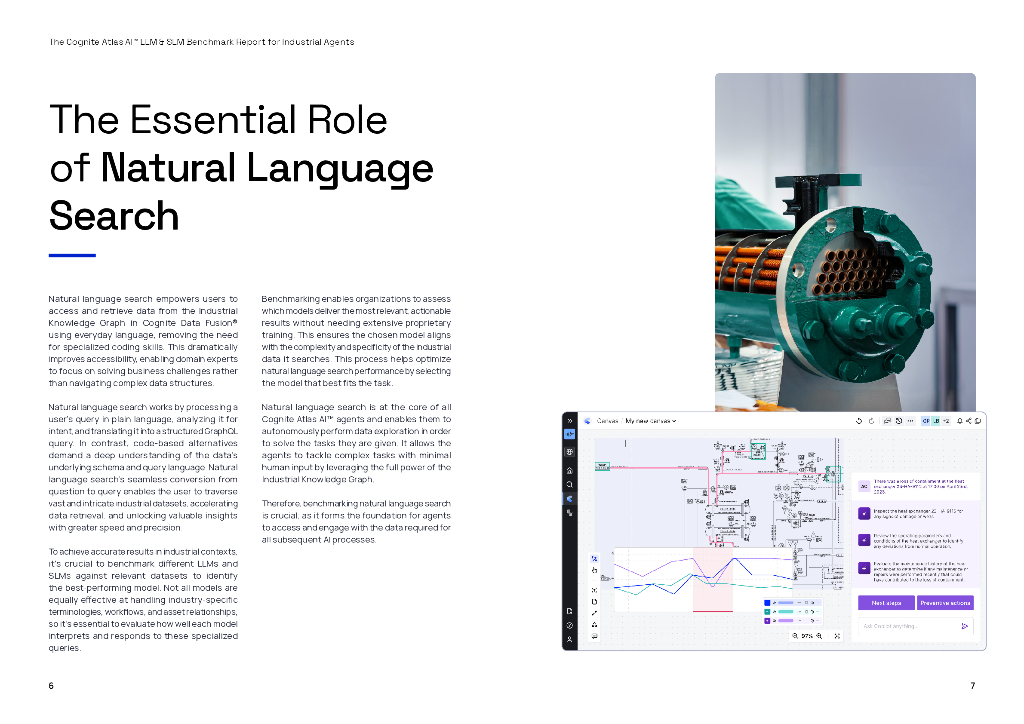Open the grid apps icon in sidebar
Screen dimensions: 1024x724
coord(569,452)
